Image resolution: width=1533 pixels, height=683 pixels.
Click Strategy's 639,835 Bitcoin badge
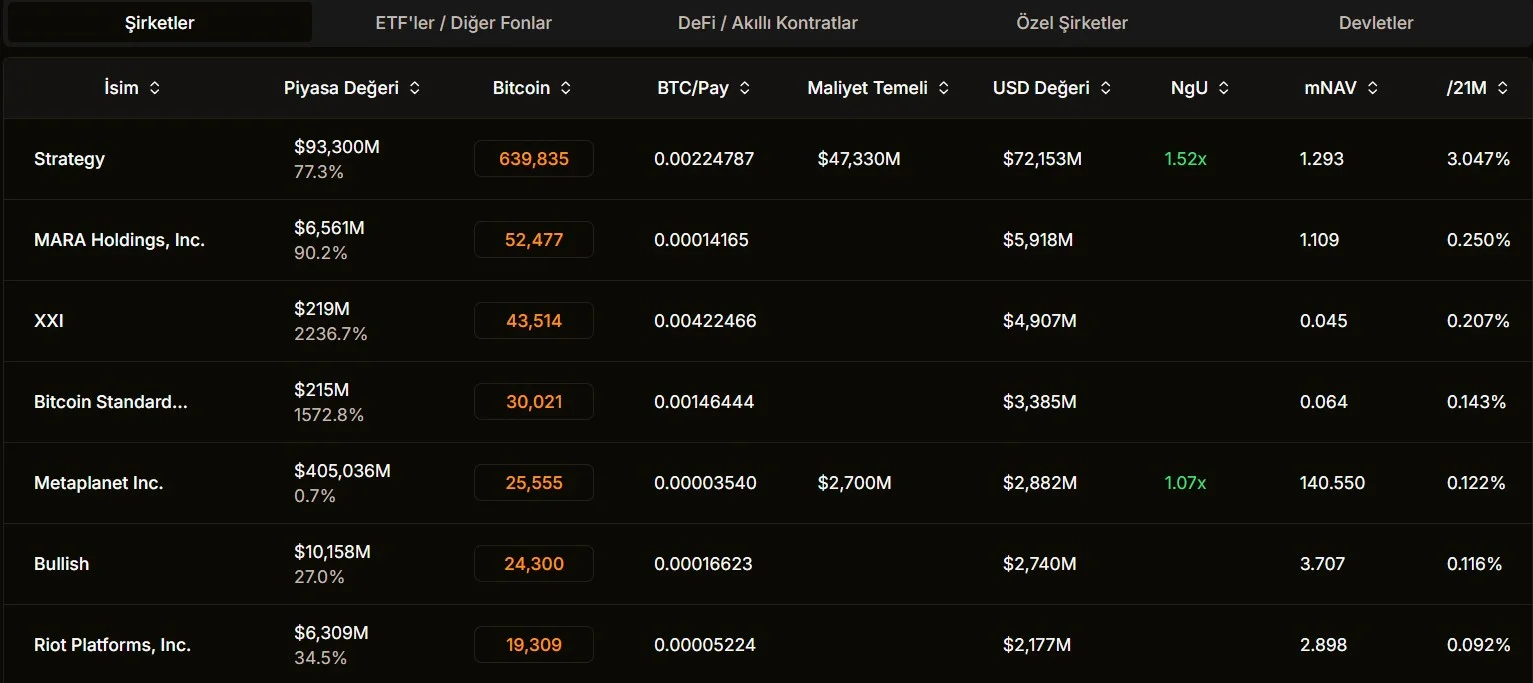click(x=534, y=159)
